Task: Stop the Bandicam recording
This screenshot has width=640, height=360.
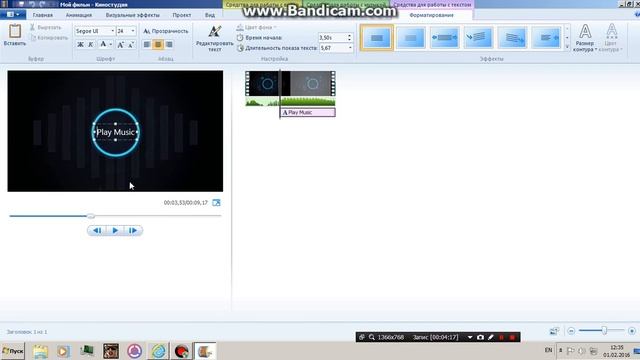Action: tap(512, 337)
